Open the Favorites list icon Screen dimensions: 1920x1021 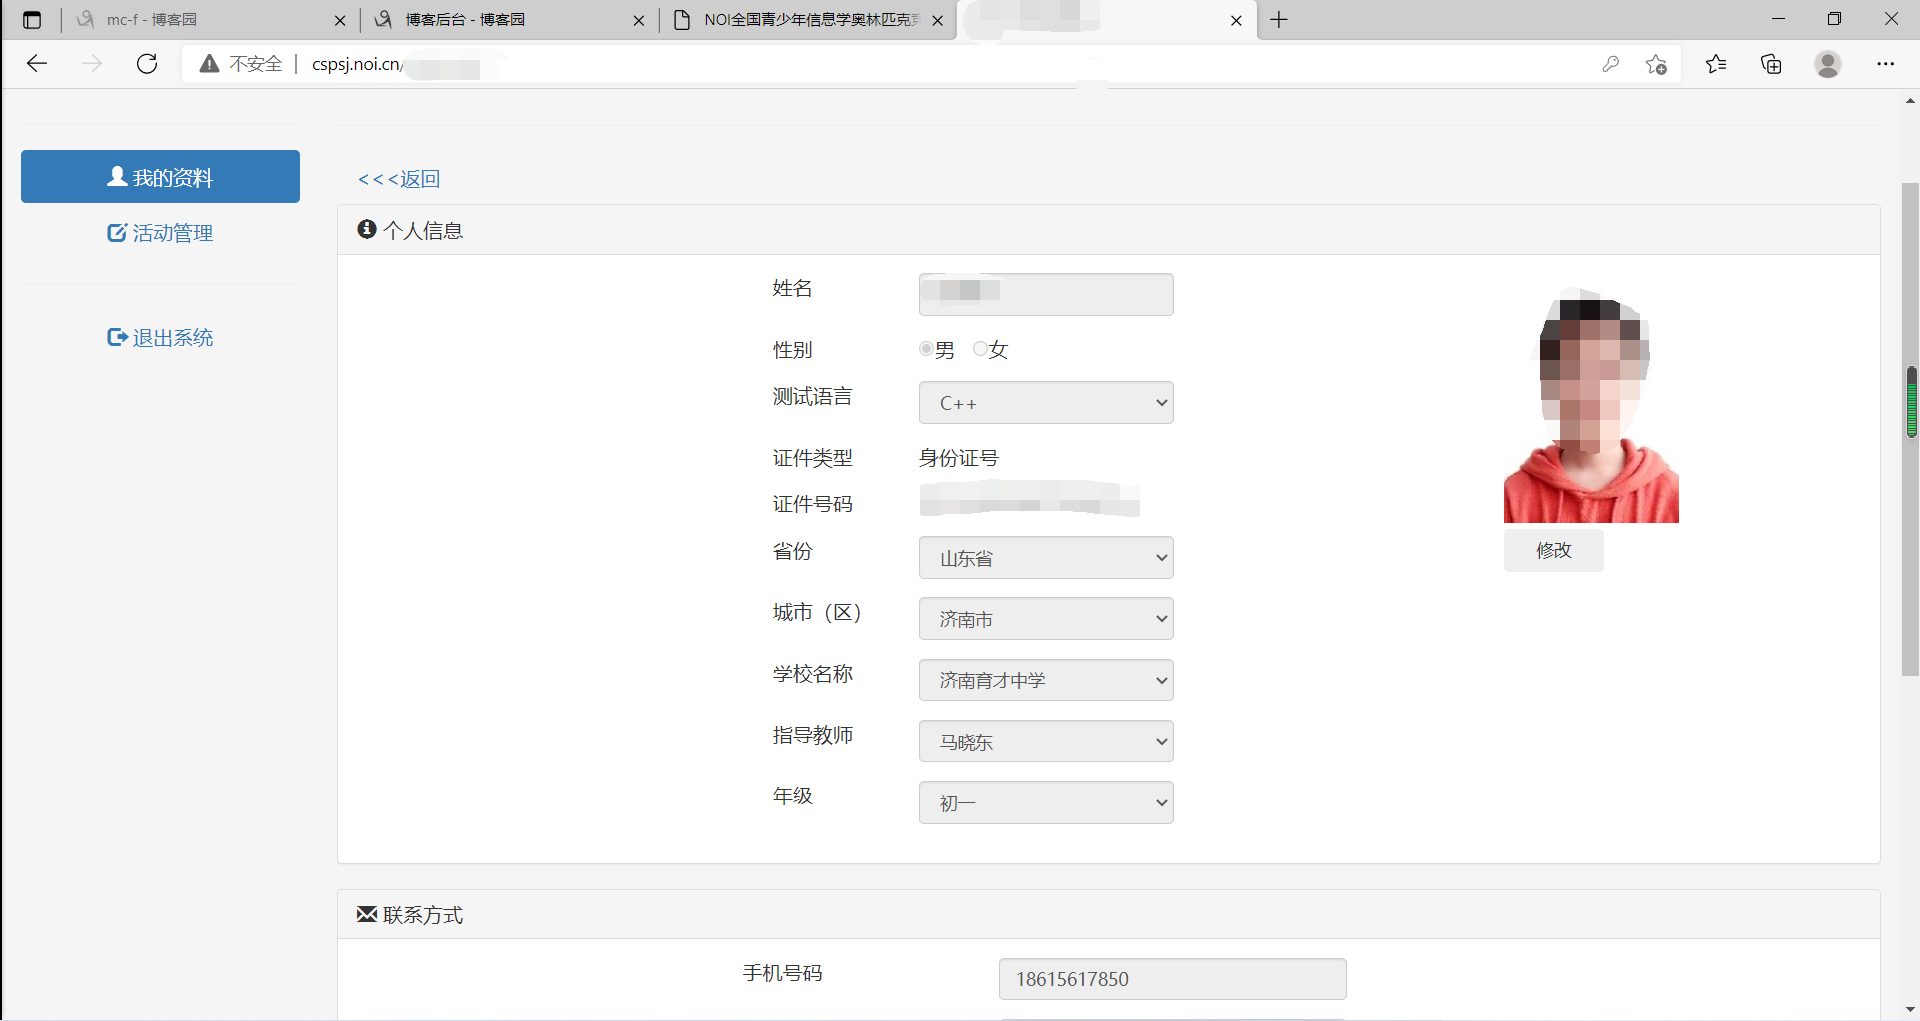(x=1716, y=64)
